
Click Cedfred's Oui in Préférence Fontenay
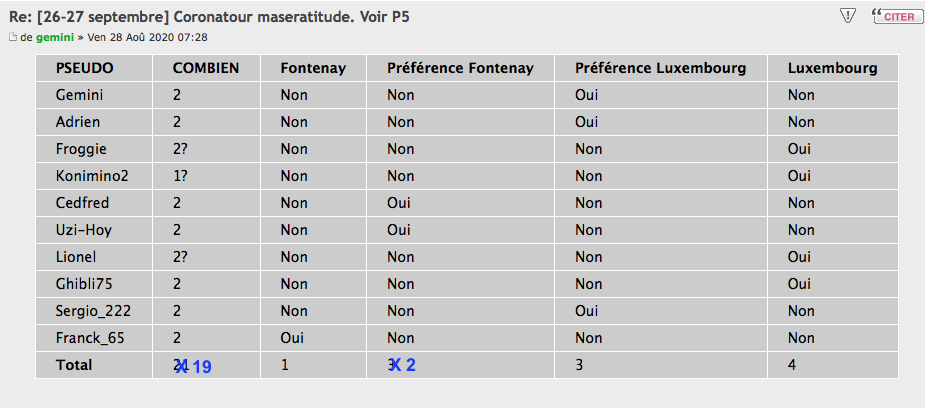click(399, 203)
